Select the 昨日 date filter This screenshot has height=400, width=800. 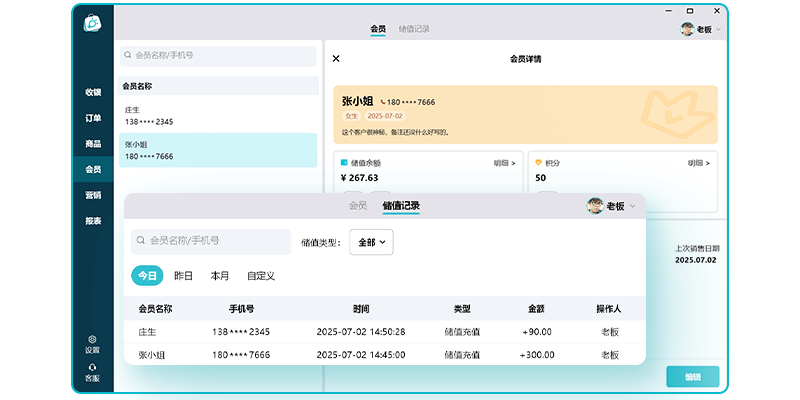[184, 275]
